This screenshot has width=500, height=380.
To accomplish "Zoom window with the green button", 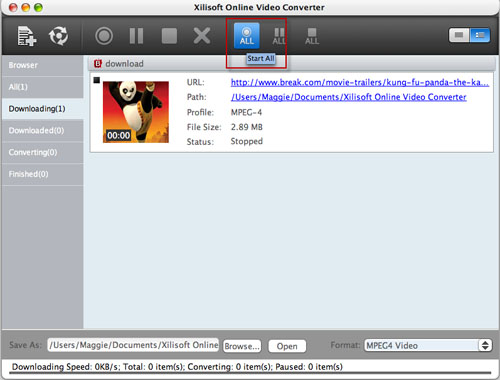I will tap(38, 7).
